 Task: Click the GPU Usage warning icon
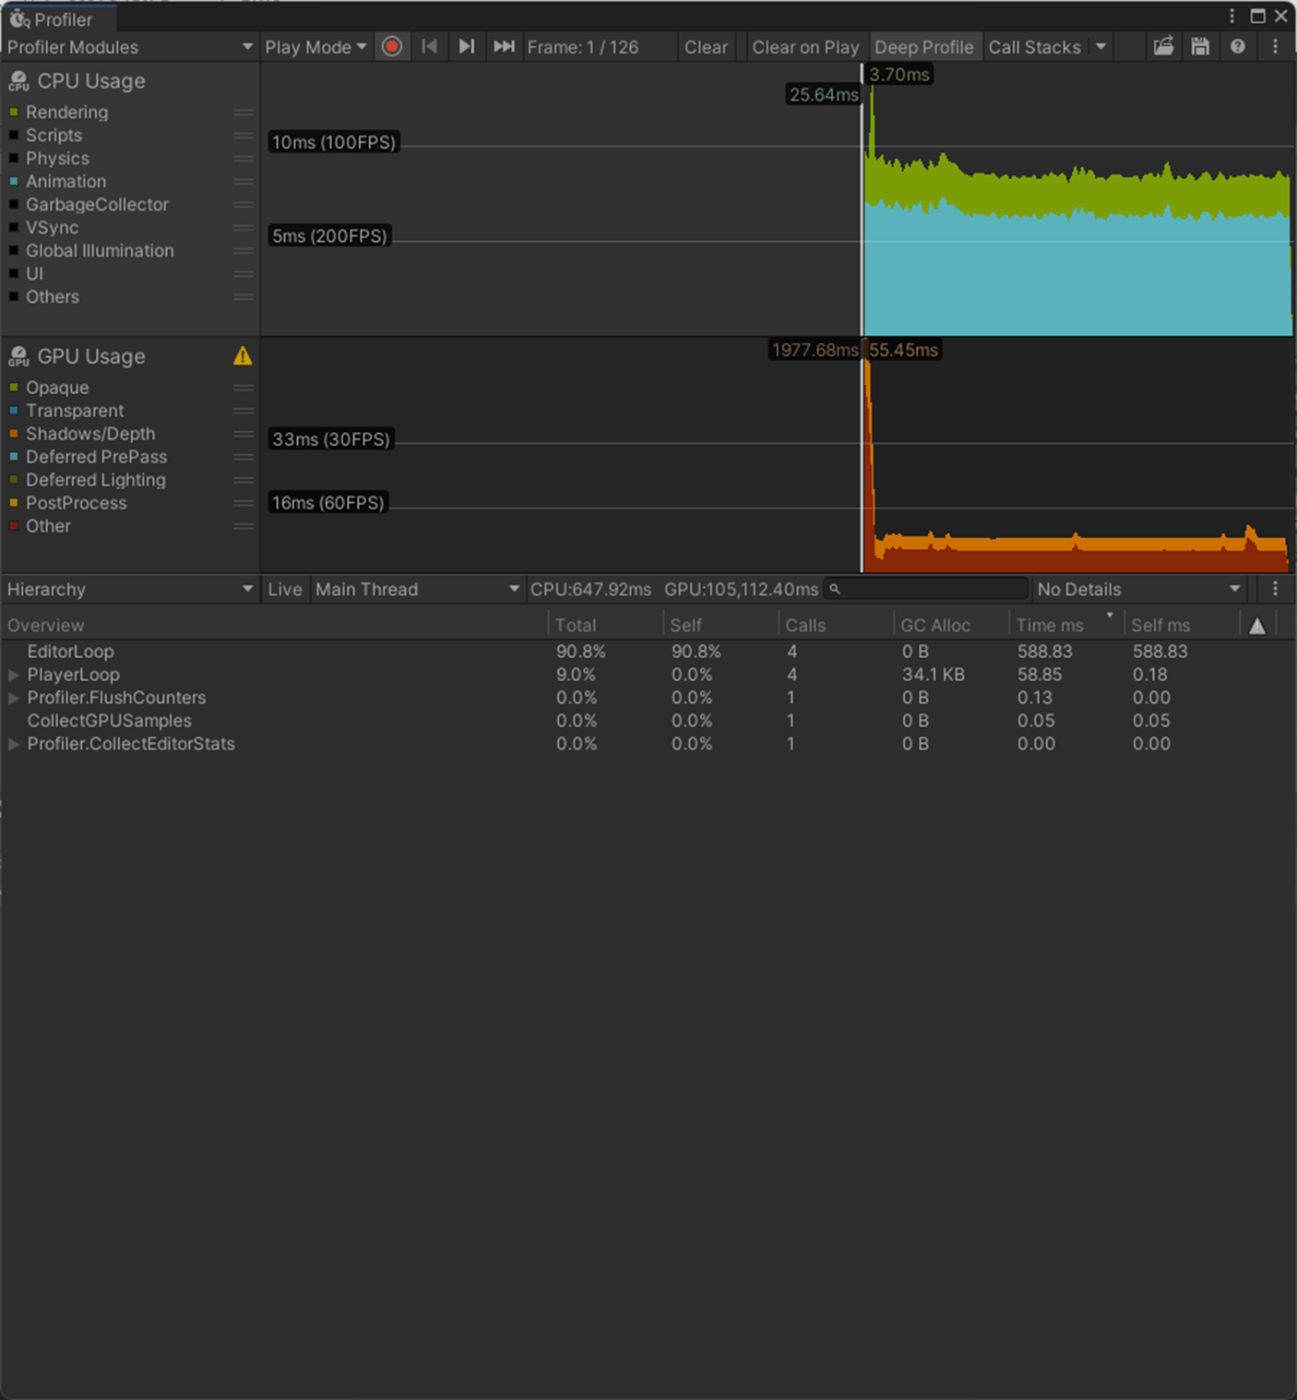(242, 356)
